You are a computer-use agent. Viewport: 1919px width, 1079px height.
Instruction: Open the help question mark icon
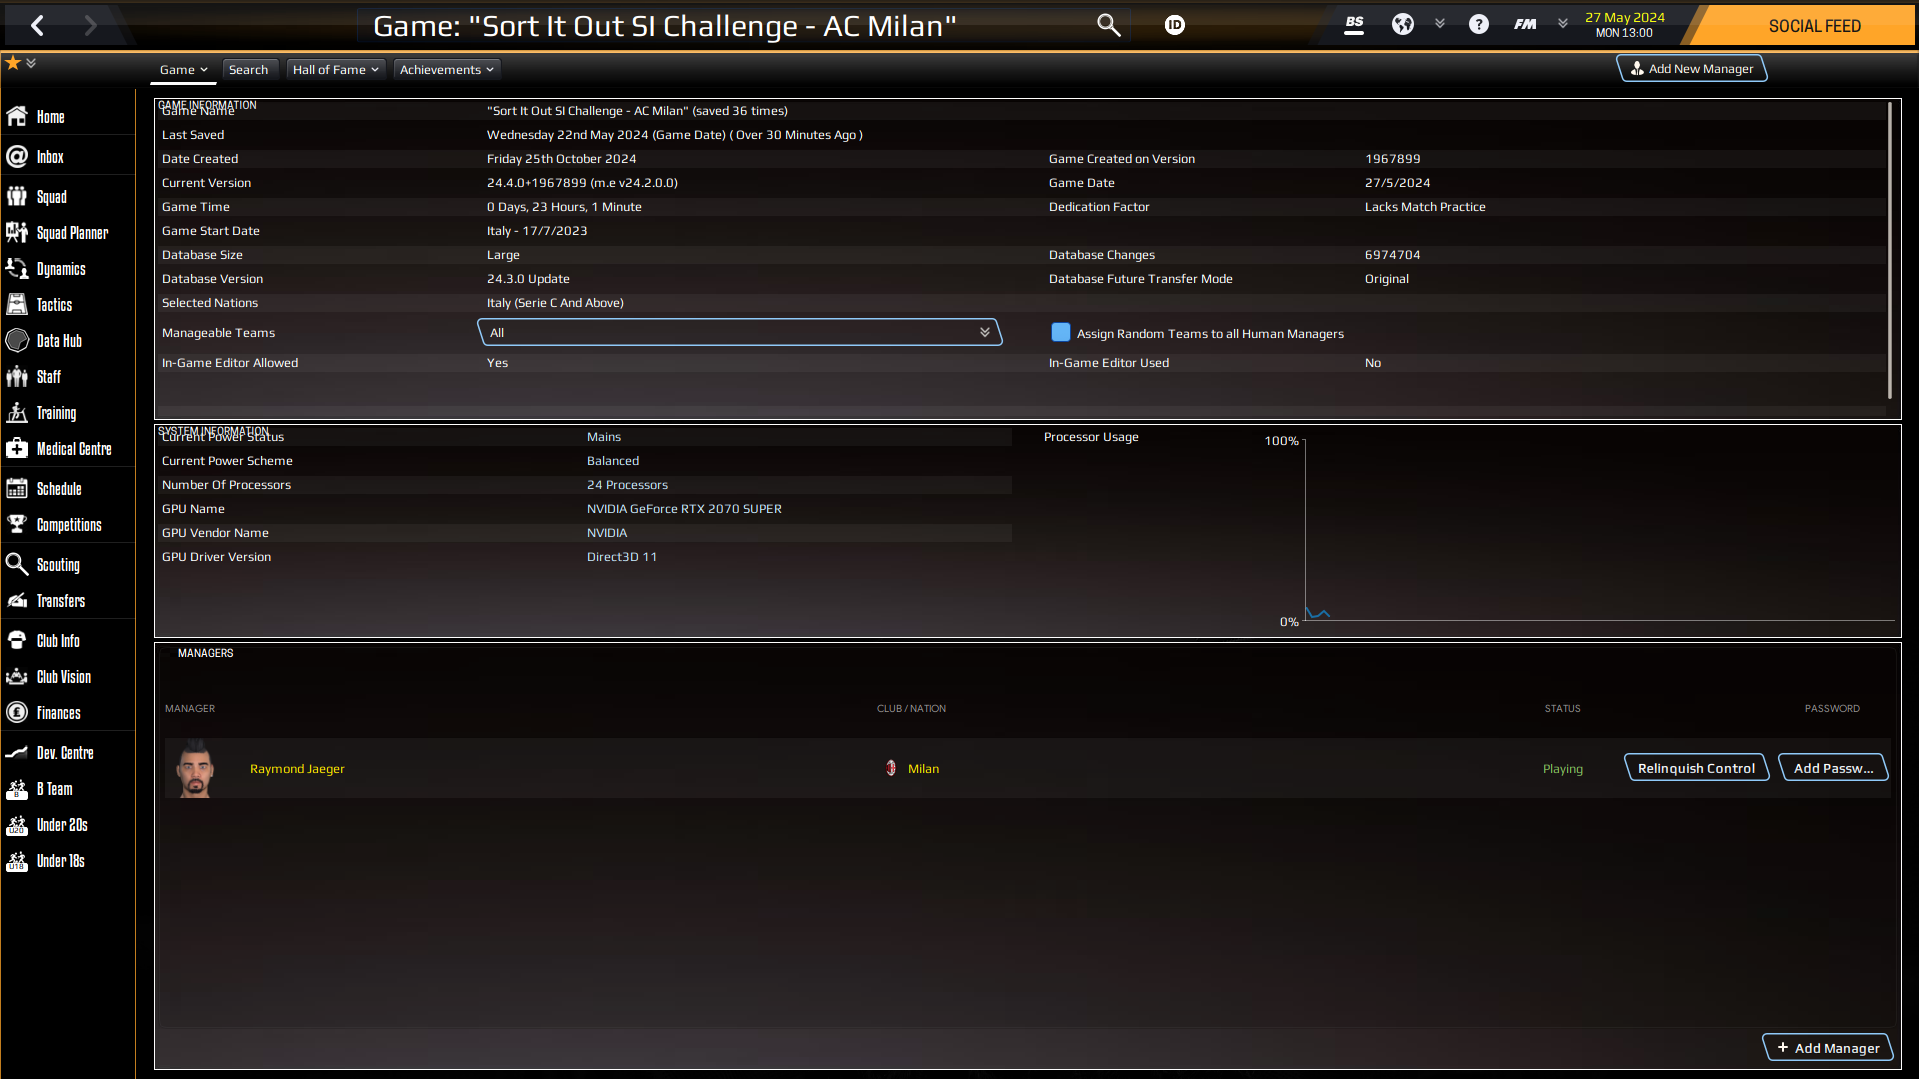coord(1478,25)
